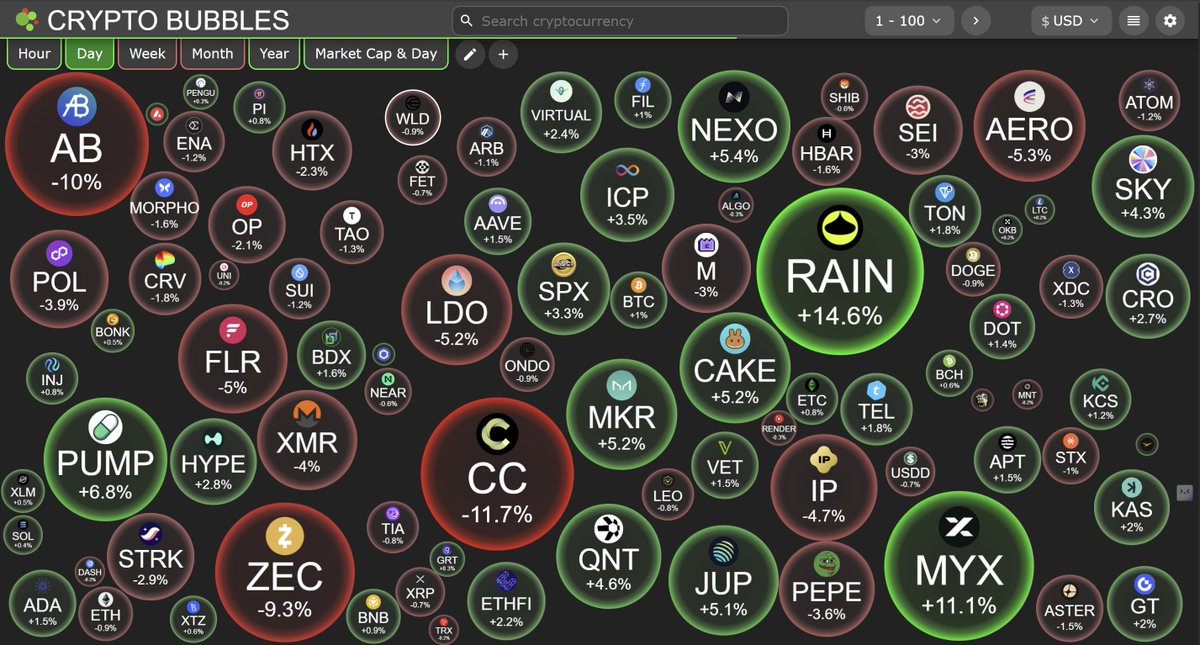
Task: Open the 1 - 100 range dropdown
Action: 908,20
